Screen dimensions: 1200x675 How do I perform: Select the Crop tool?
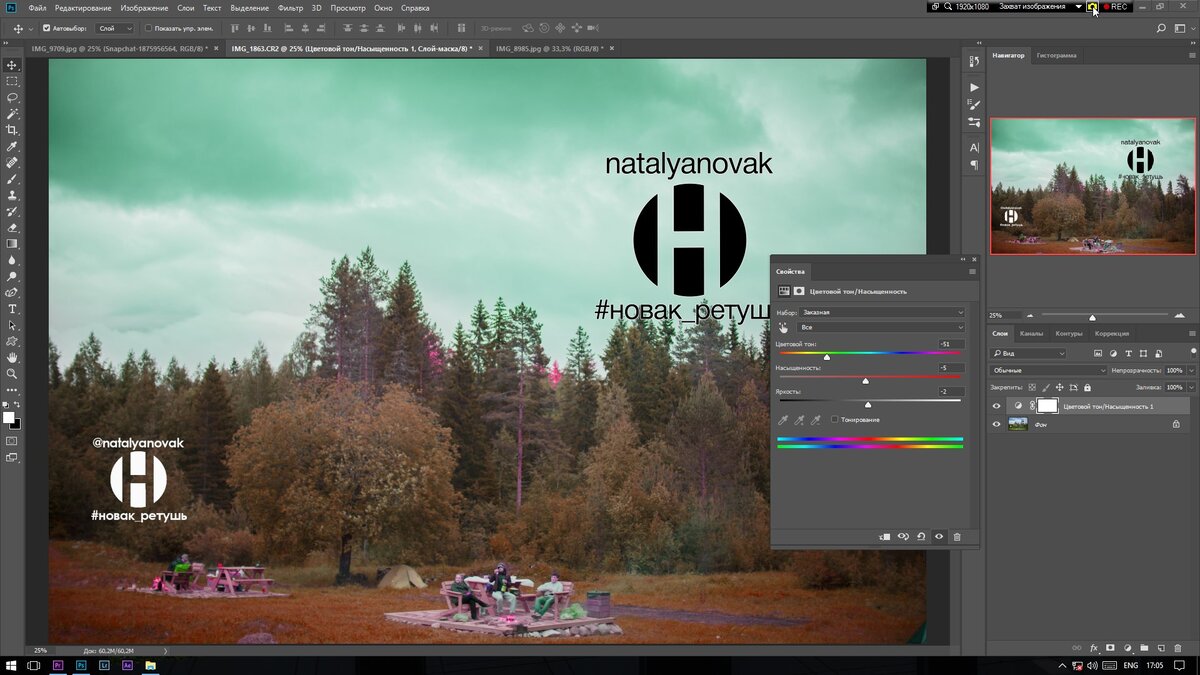click(x=12, y=130)
